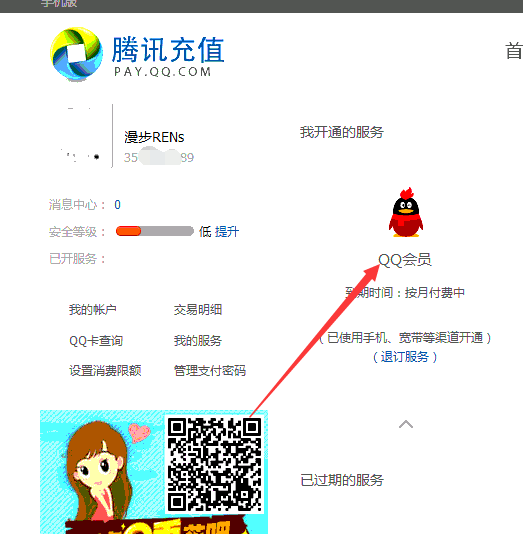The height and width of the screenshot is (534, 523).
Task: Open the 首 homepage menu item
Action: coord(514,51)
